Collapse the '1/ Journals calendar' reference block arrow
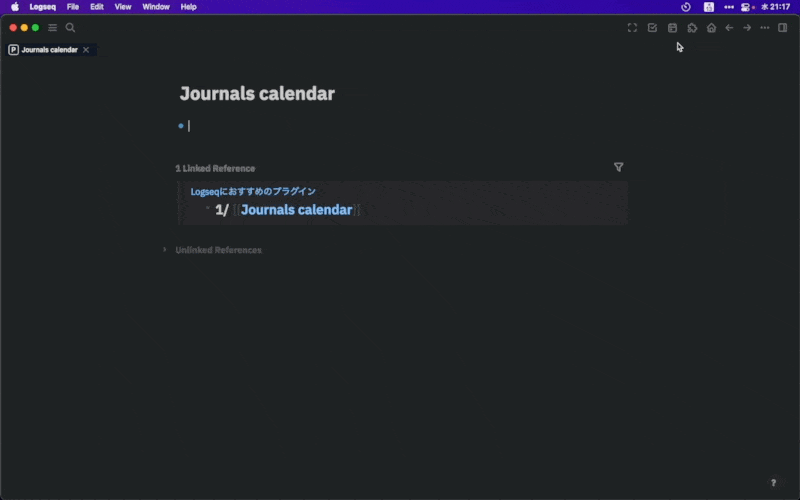Screen dimensions: 800x500 coord(208,208)
